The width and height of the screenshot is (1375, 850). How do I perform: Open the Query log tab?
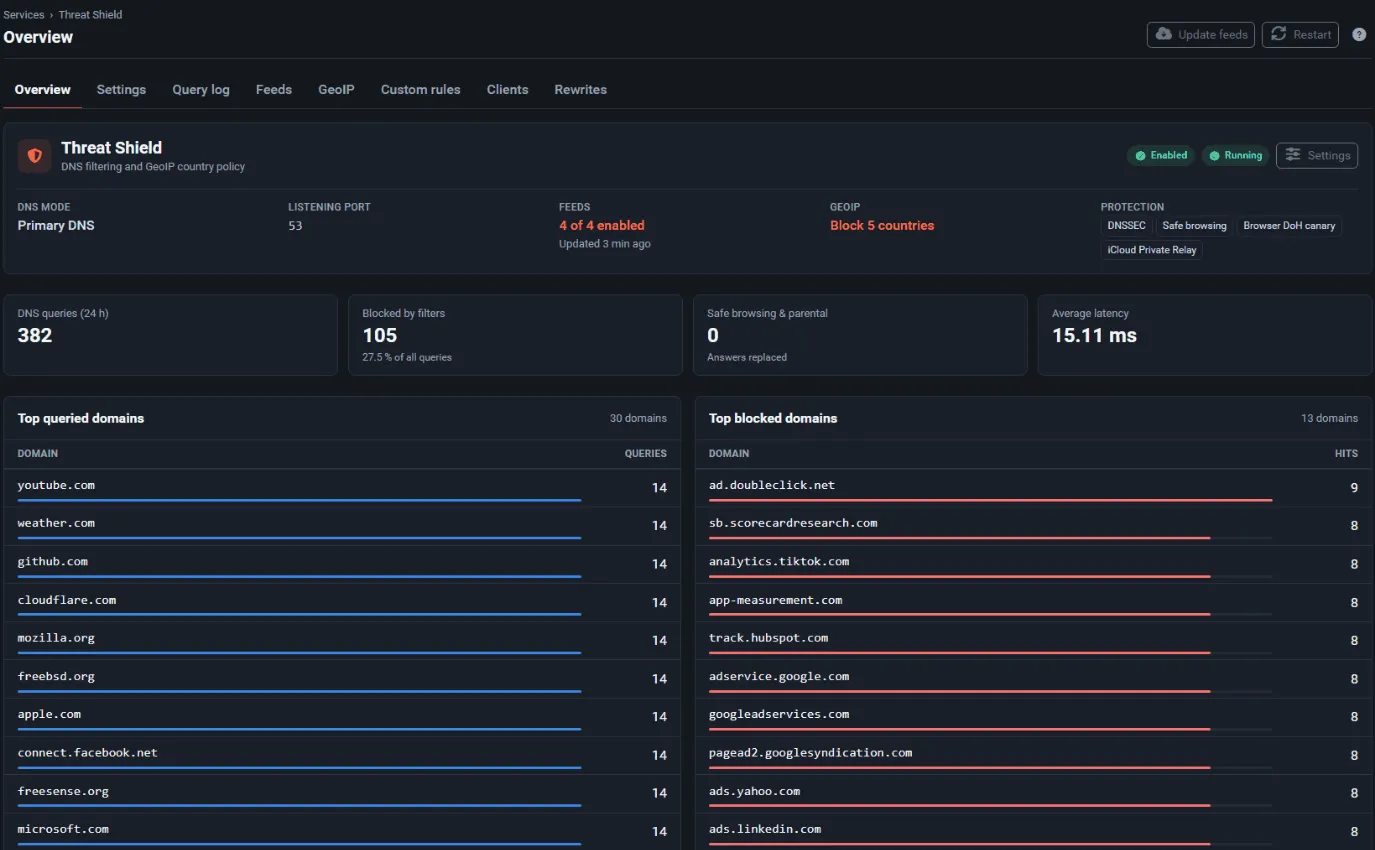(x=201, y=89)
